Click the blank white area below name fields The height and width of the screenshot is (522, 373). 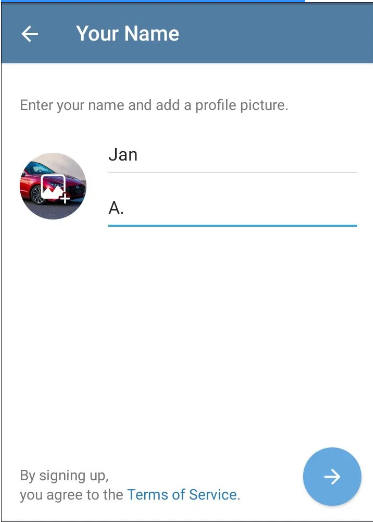(x=187, y=333)
